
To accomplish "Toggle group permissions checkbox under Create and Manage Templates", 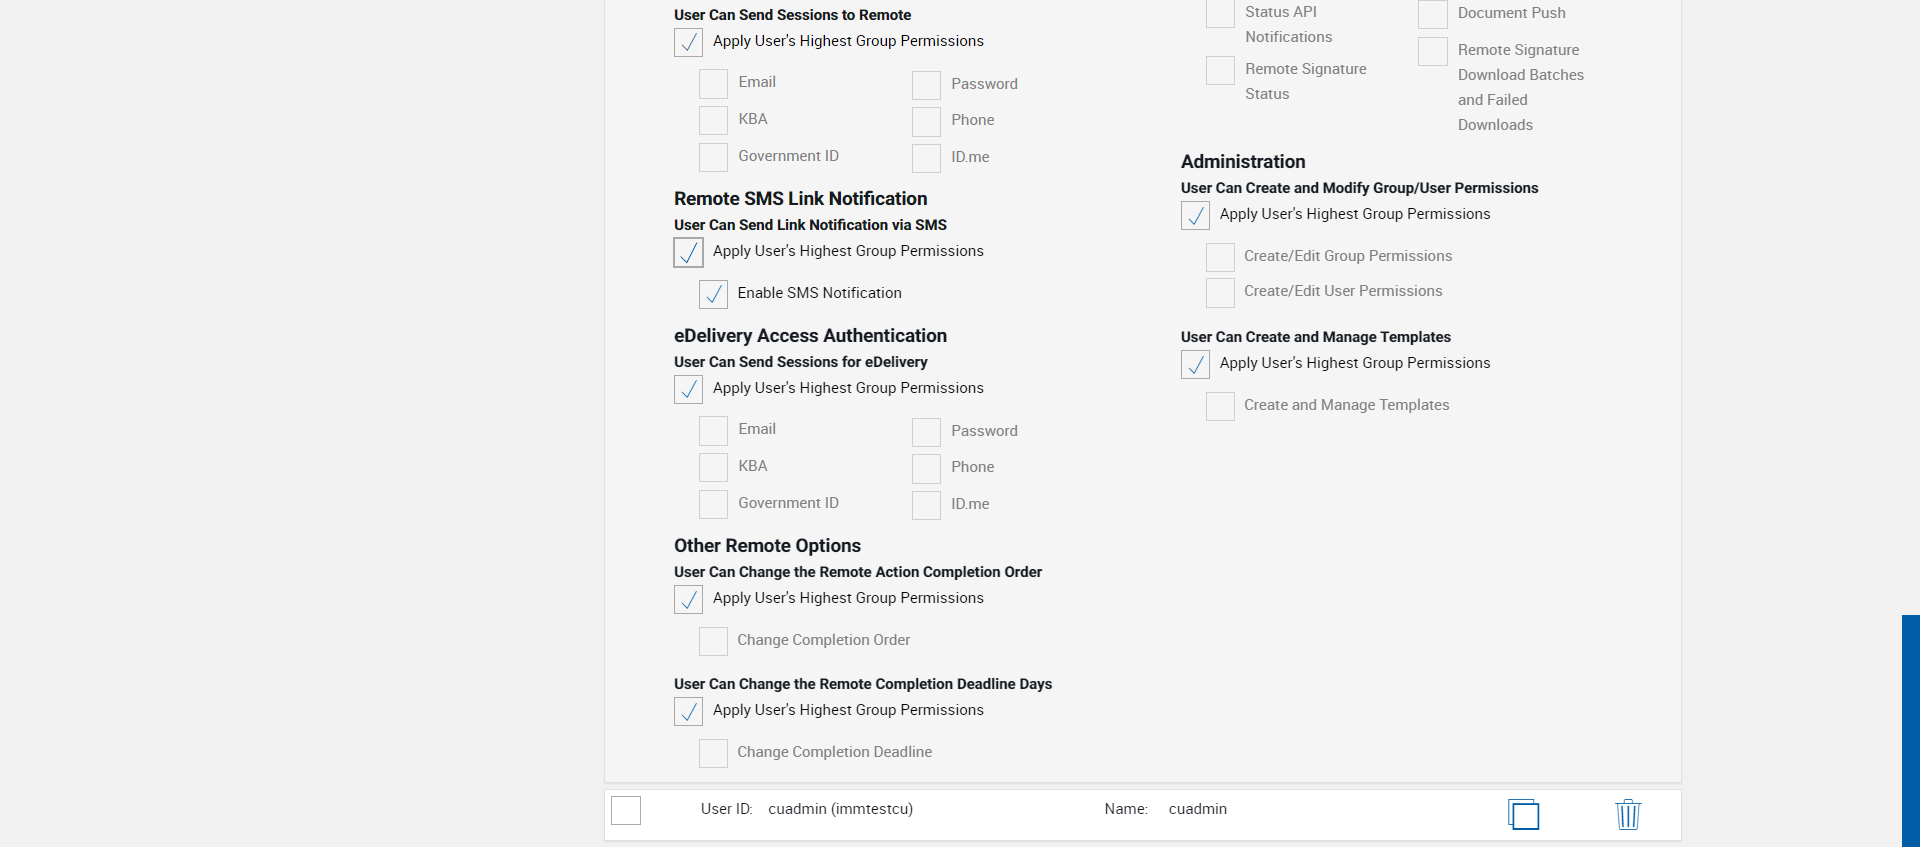I will pyautogui.click(x=1195, y=364).
